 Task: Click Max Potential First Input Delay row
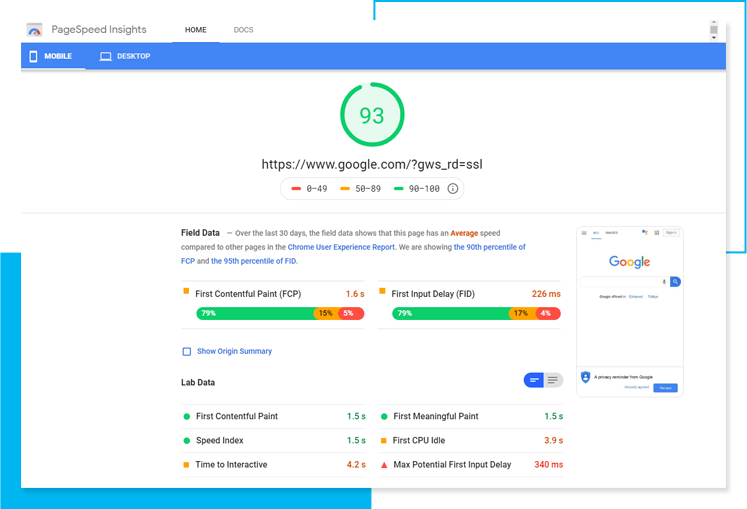click(x=471, y=465)
